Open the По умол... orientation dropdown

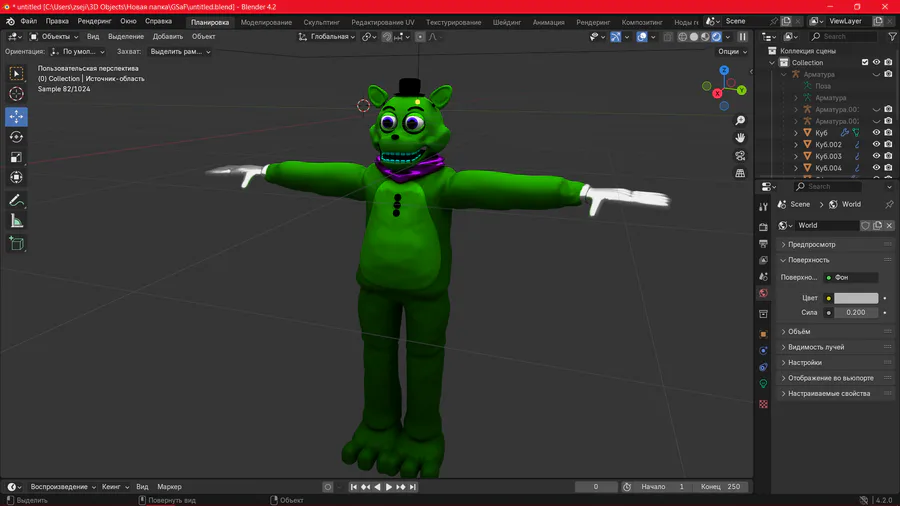point(77,52)
